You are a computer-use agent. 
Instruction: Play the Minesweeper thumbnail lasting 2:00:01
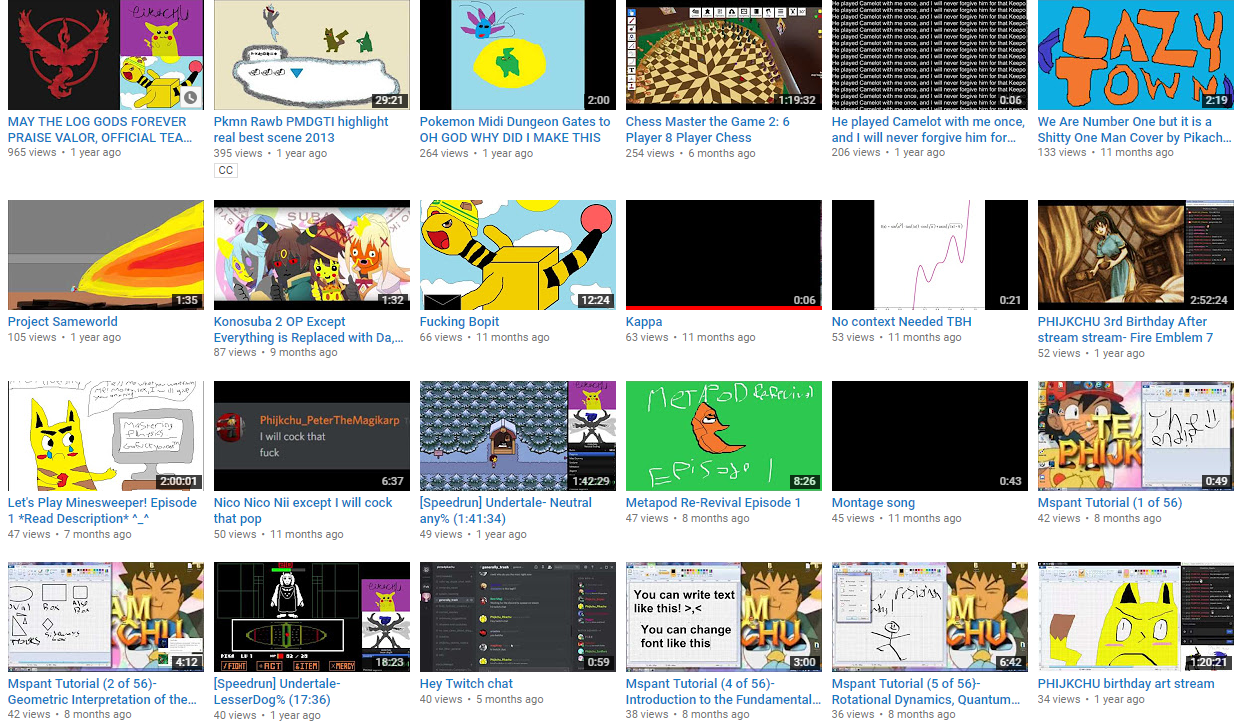[106, 436]
